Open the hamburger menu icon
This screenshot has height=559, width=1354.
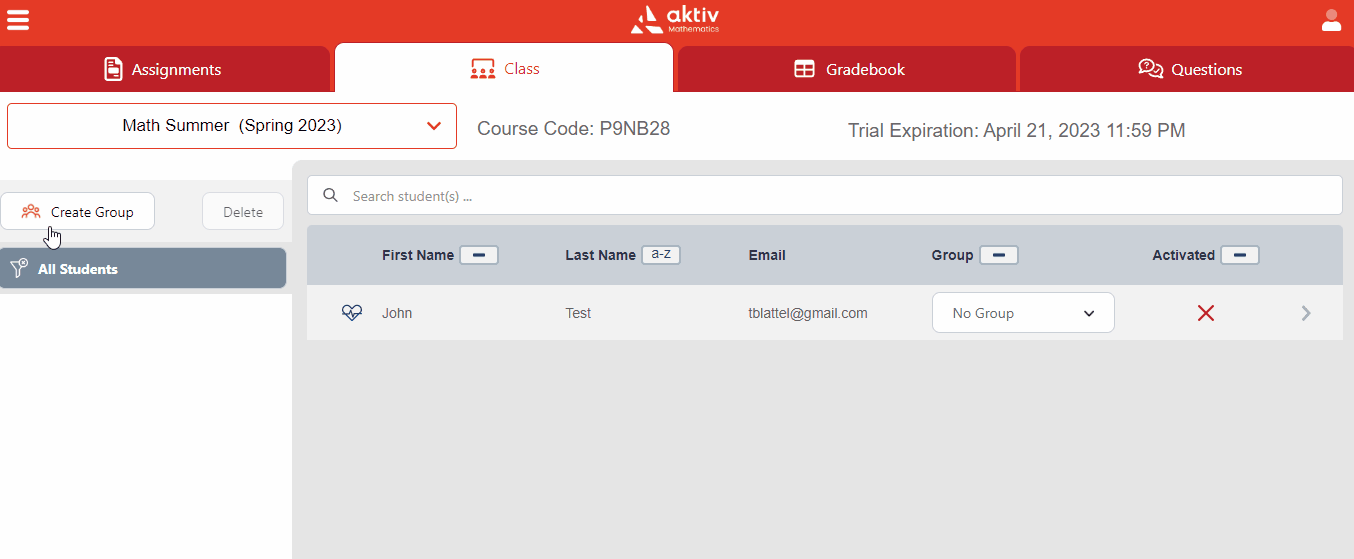pyautogui.click(x=18, y=20)
